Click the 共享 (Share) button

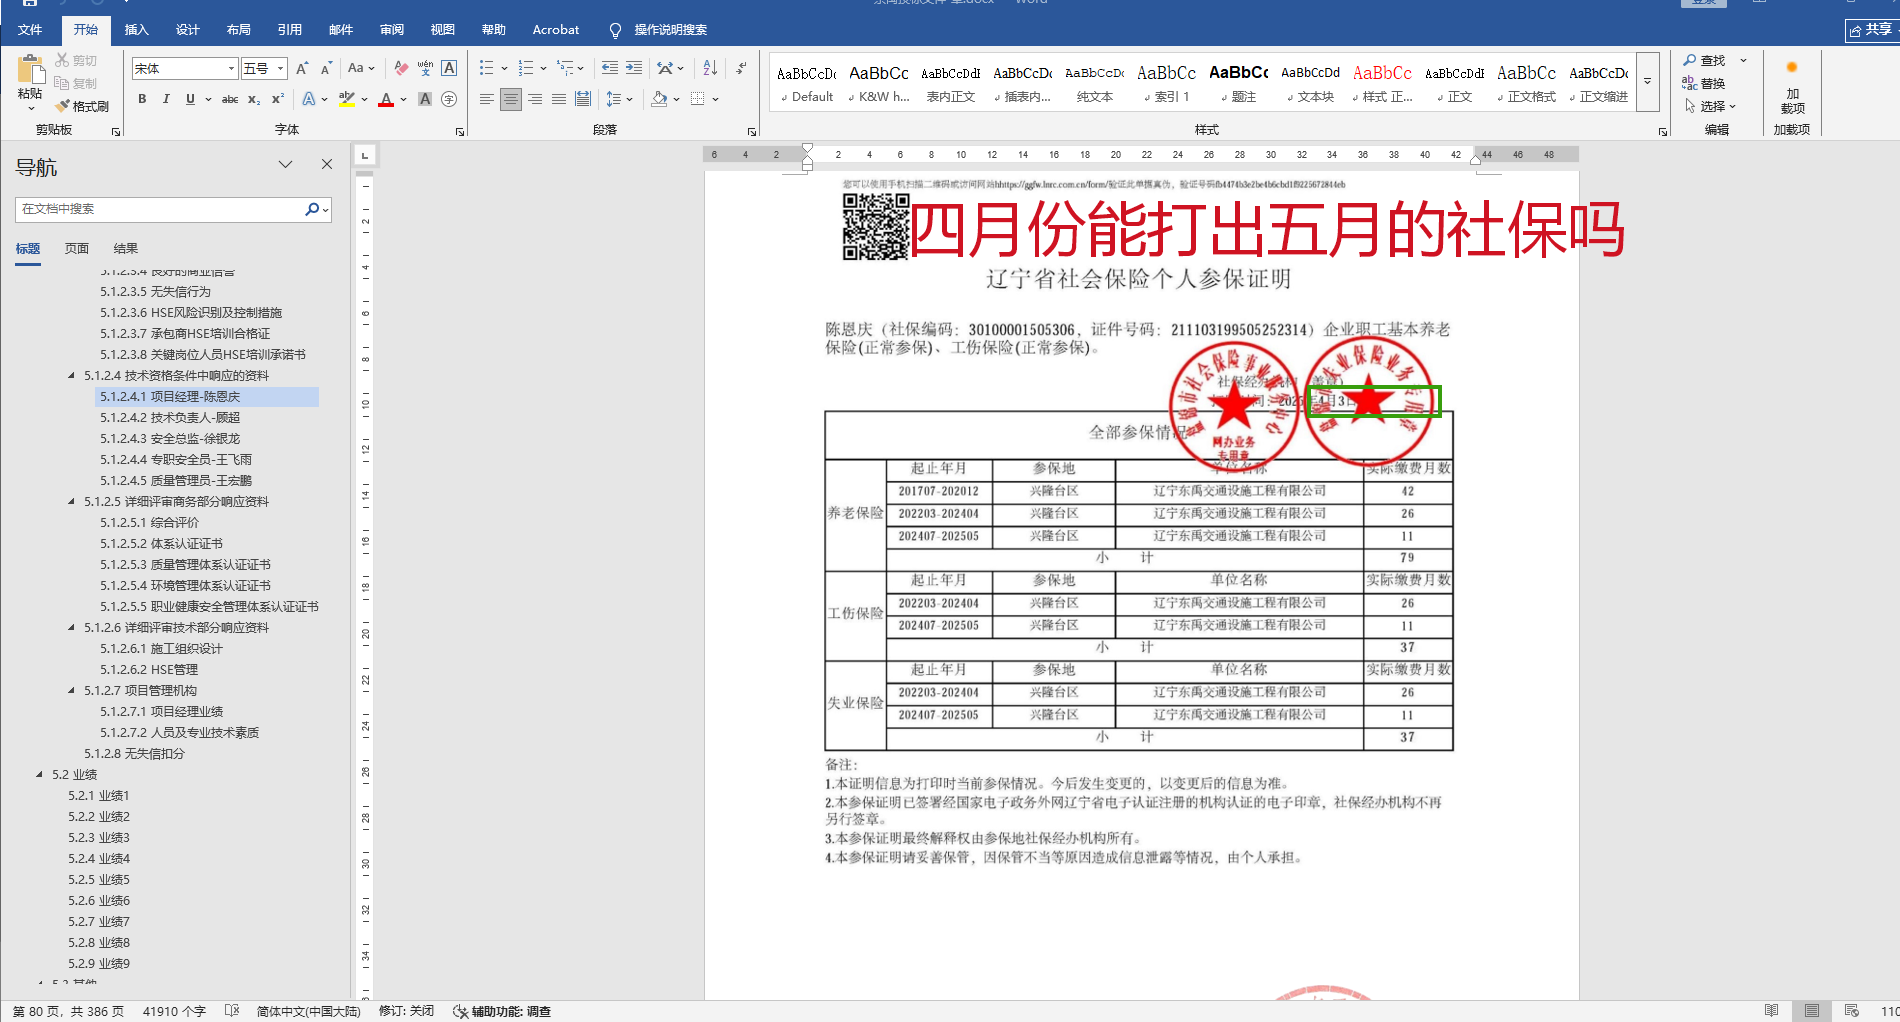1872,30
